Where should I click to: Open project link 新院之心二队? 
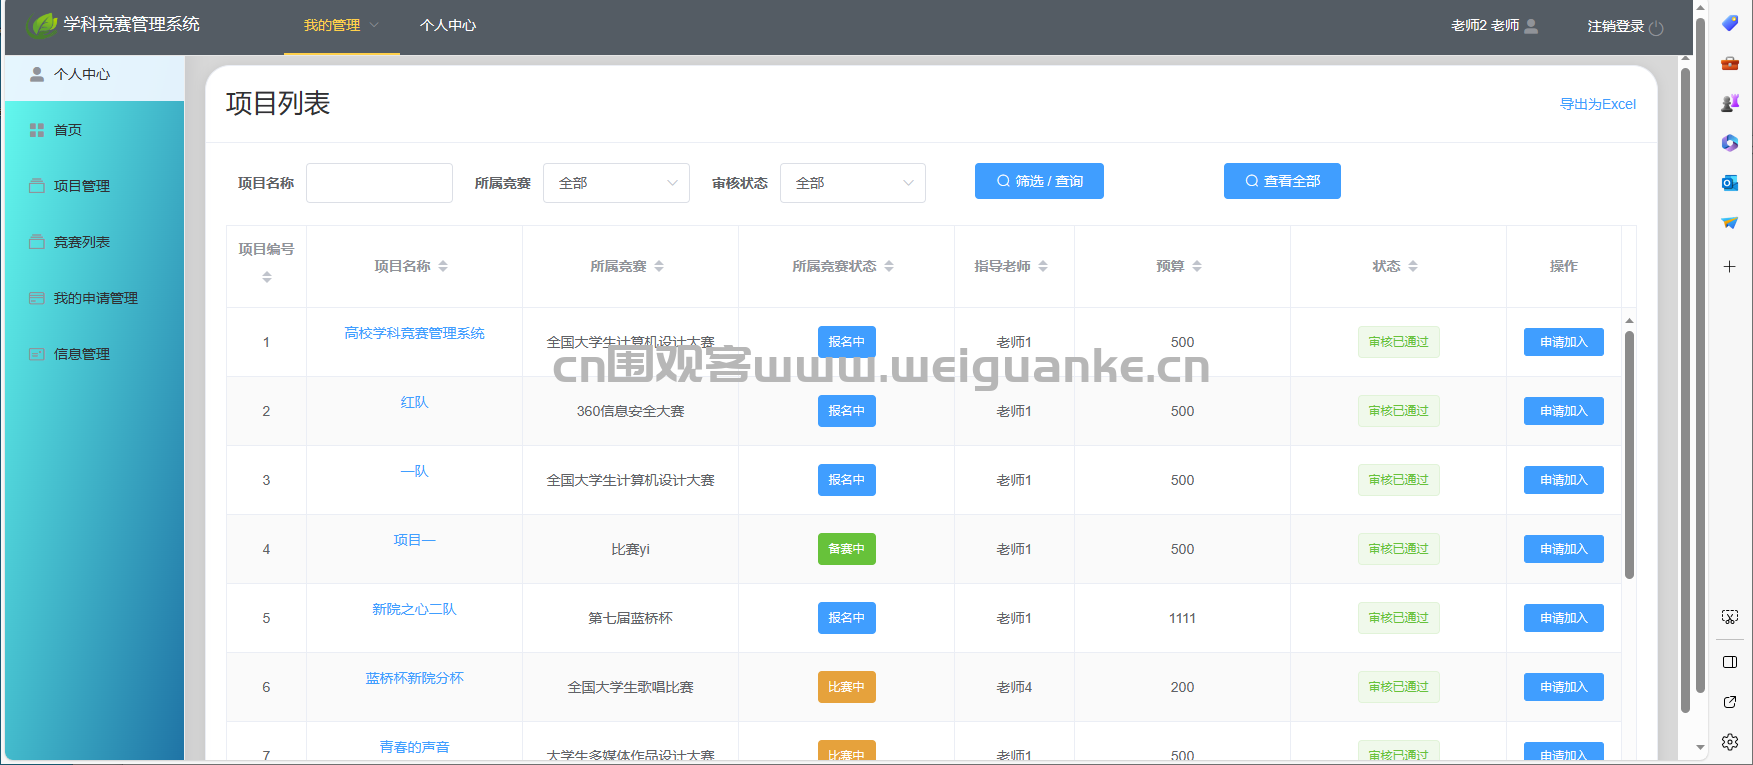click(x=414, y=609)
